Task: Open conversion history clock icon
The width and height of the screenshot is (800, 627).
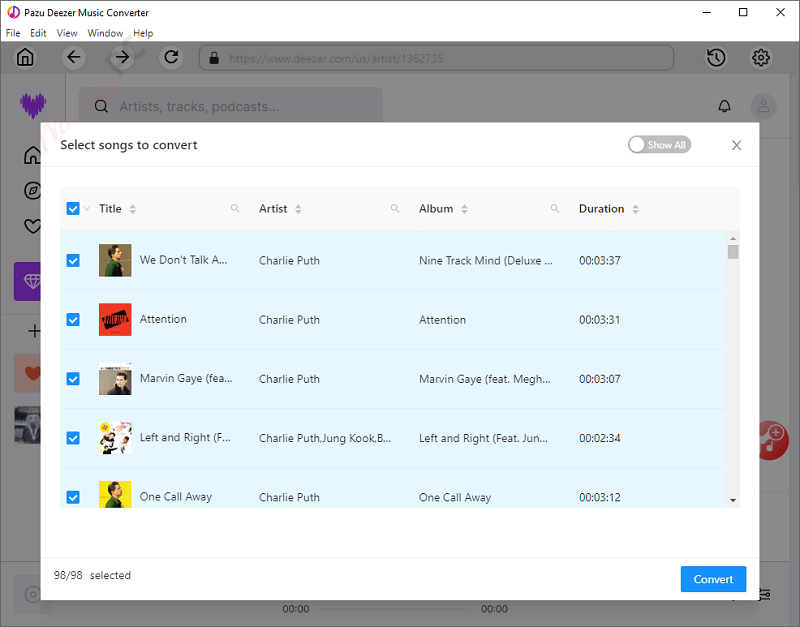Action: [x=716, y=58]
